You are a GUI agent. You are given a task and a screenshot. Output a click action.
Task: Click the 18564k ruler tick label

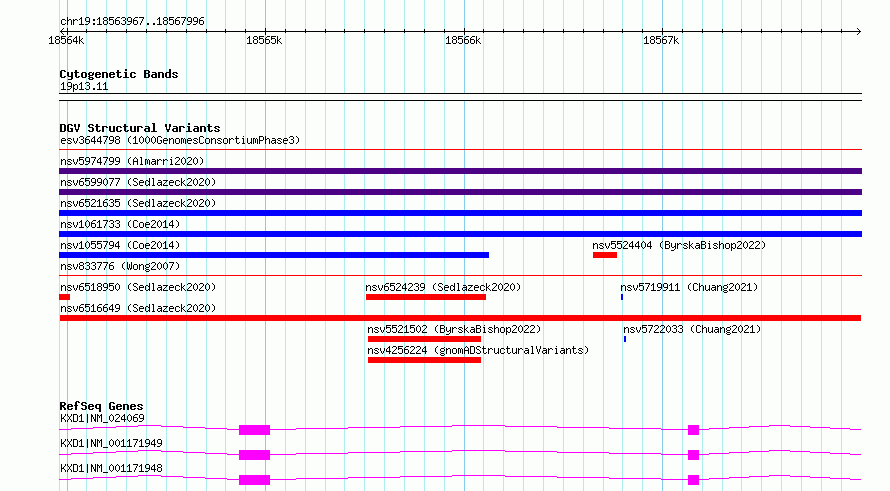pos(66,40)
